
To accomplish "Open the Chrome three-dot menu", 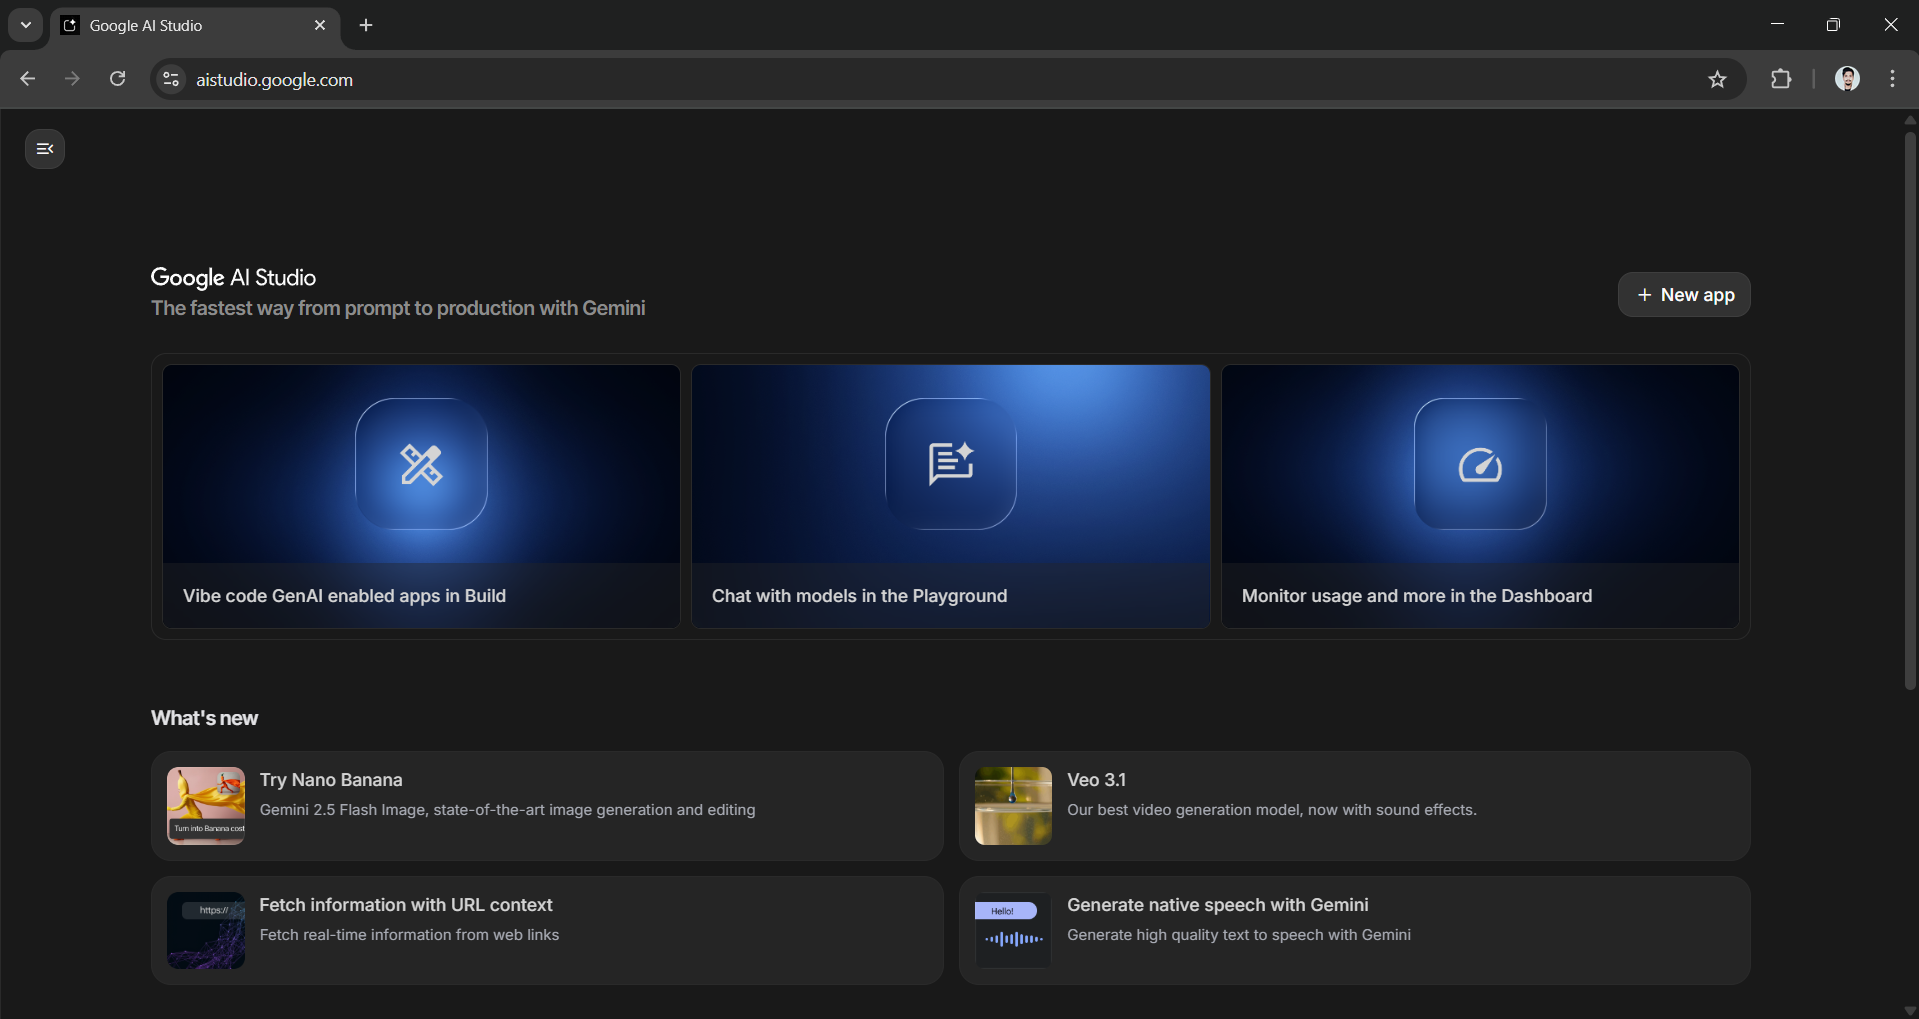I will point(1892,79).
